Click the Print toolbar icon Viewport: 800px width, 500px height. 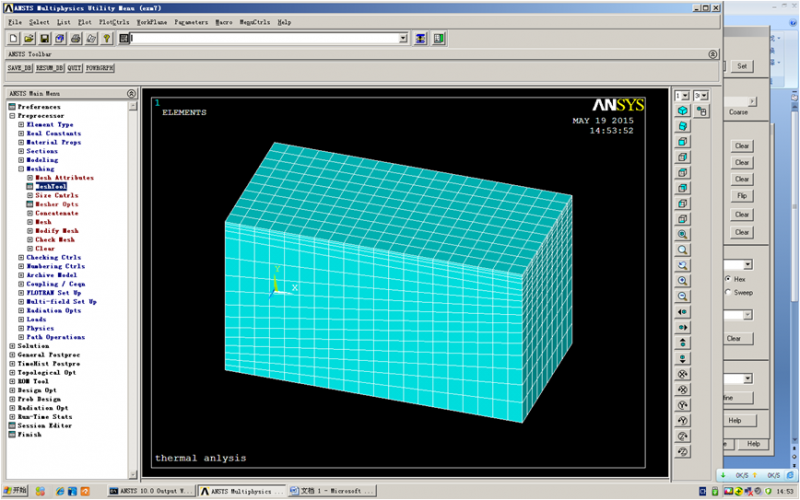click(76, 38)
